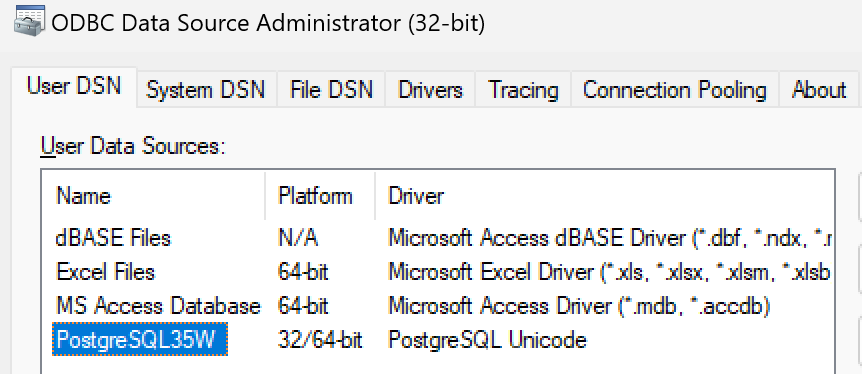Select the MS Access Database entry
This screenshot has width=862, height=374.
[158, 306]
